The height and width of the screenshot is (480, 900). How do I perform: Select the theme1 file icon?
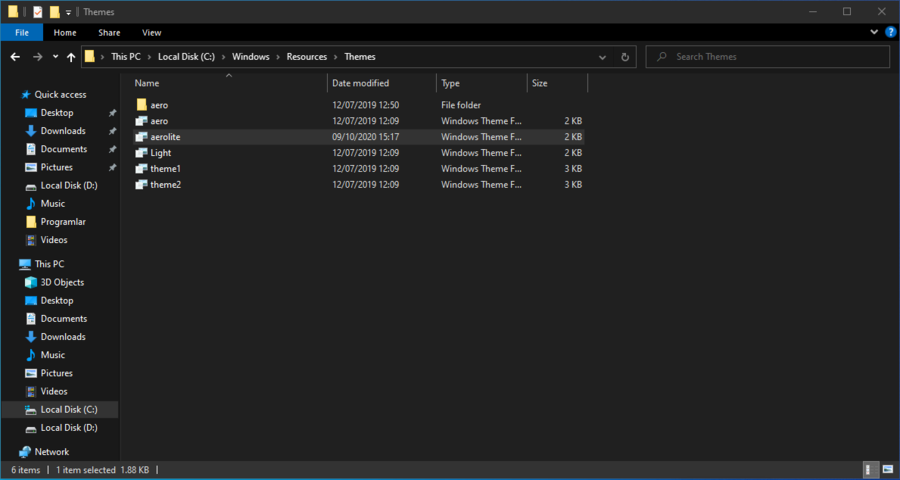[x=141, y=169]
